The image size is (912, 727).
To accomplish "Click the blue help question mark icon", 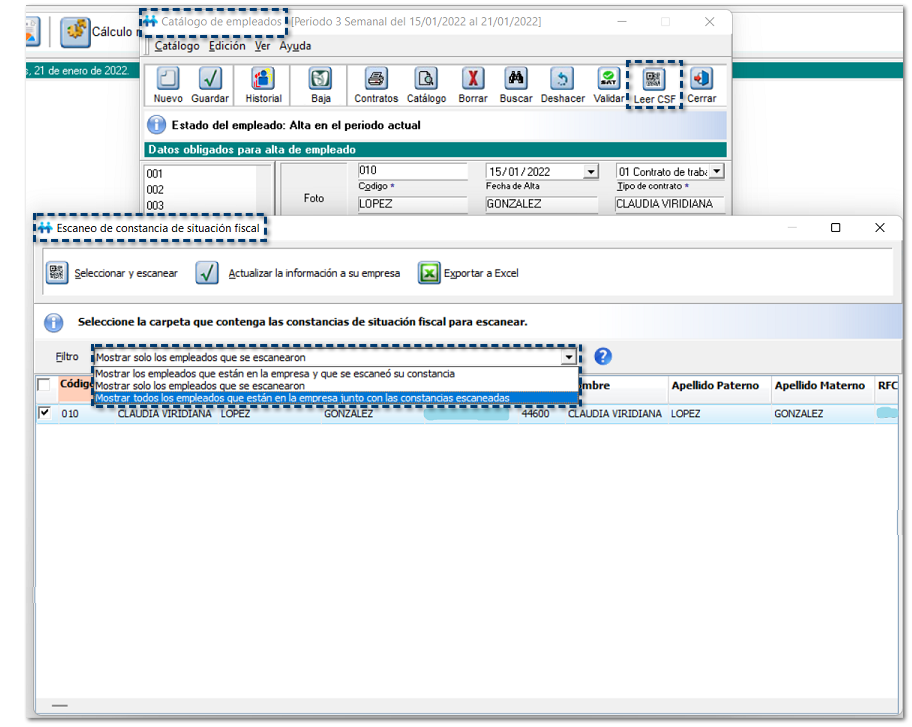I will click(603, 357).
